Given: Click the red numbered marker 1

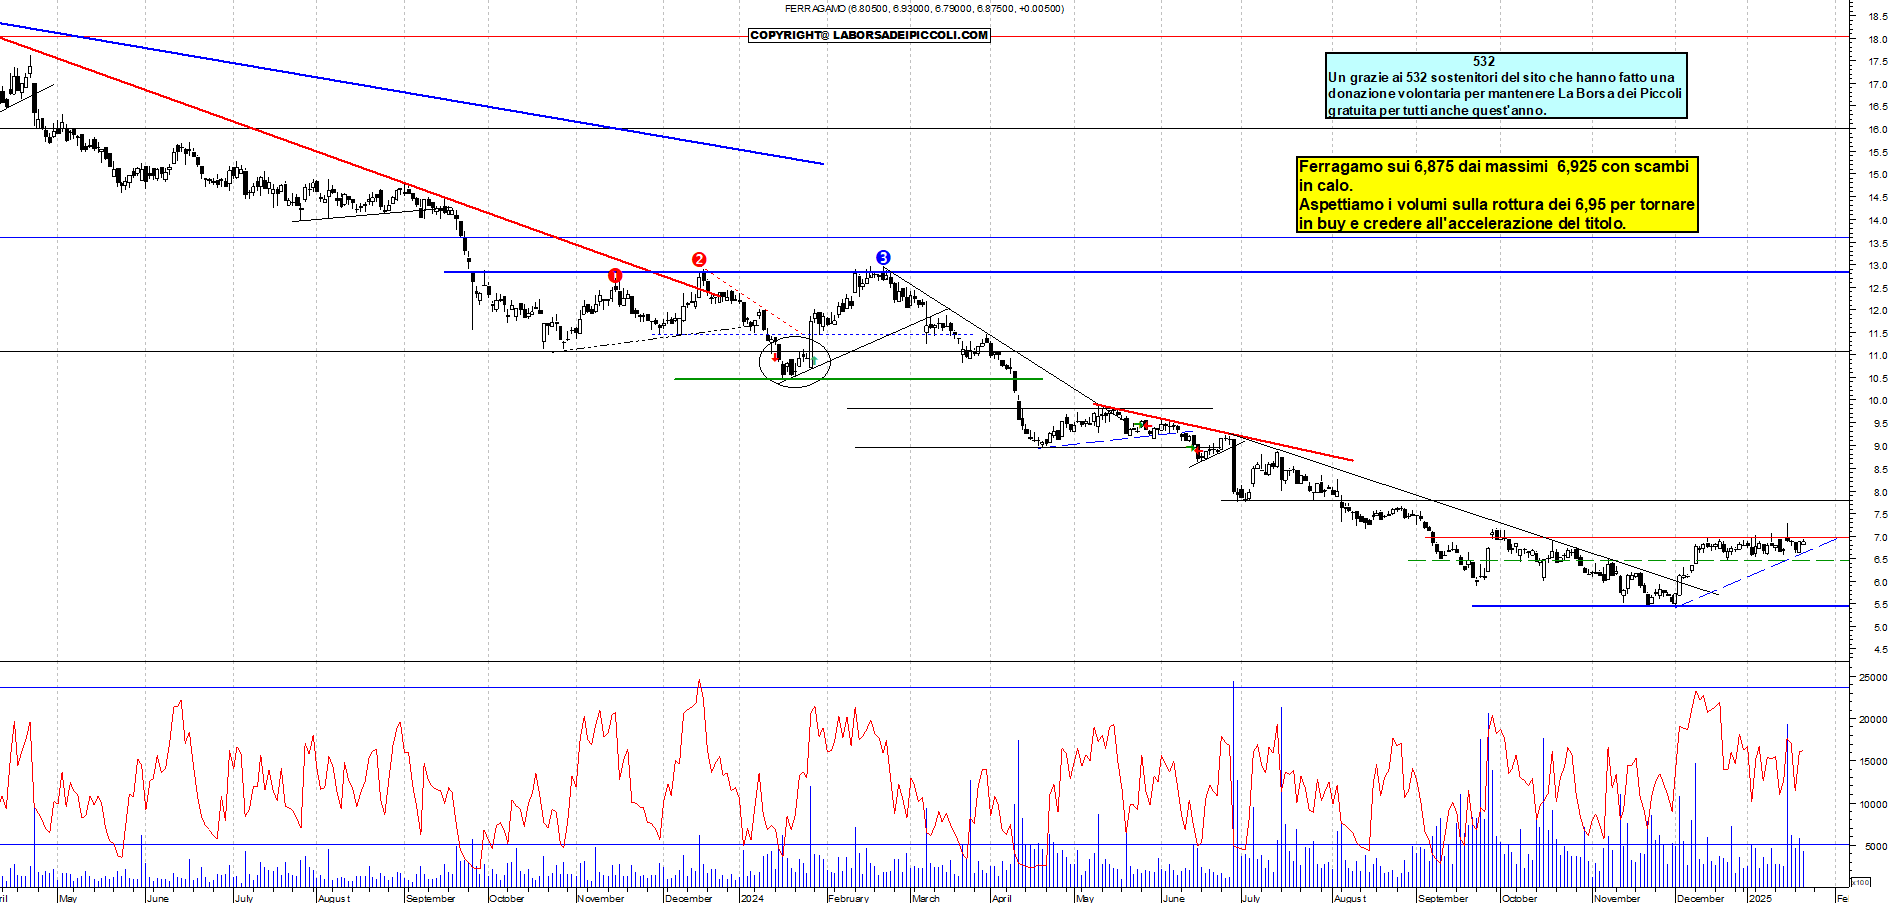Looking at the screenshot, I should pos(615,275).
